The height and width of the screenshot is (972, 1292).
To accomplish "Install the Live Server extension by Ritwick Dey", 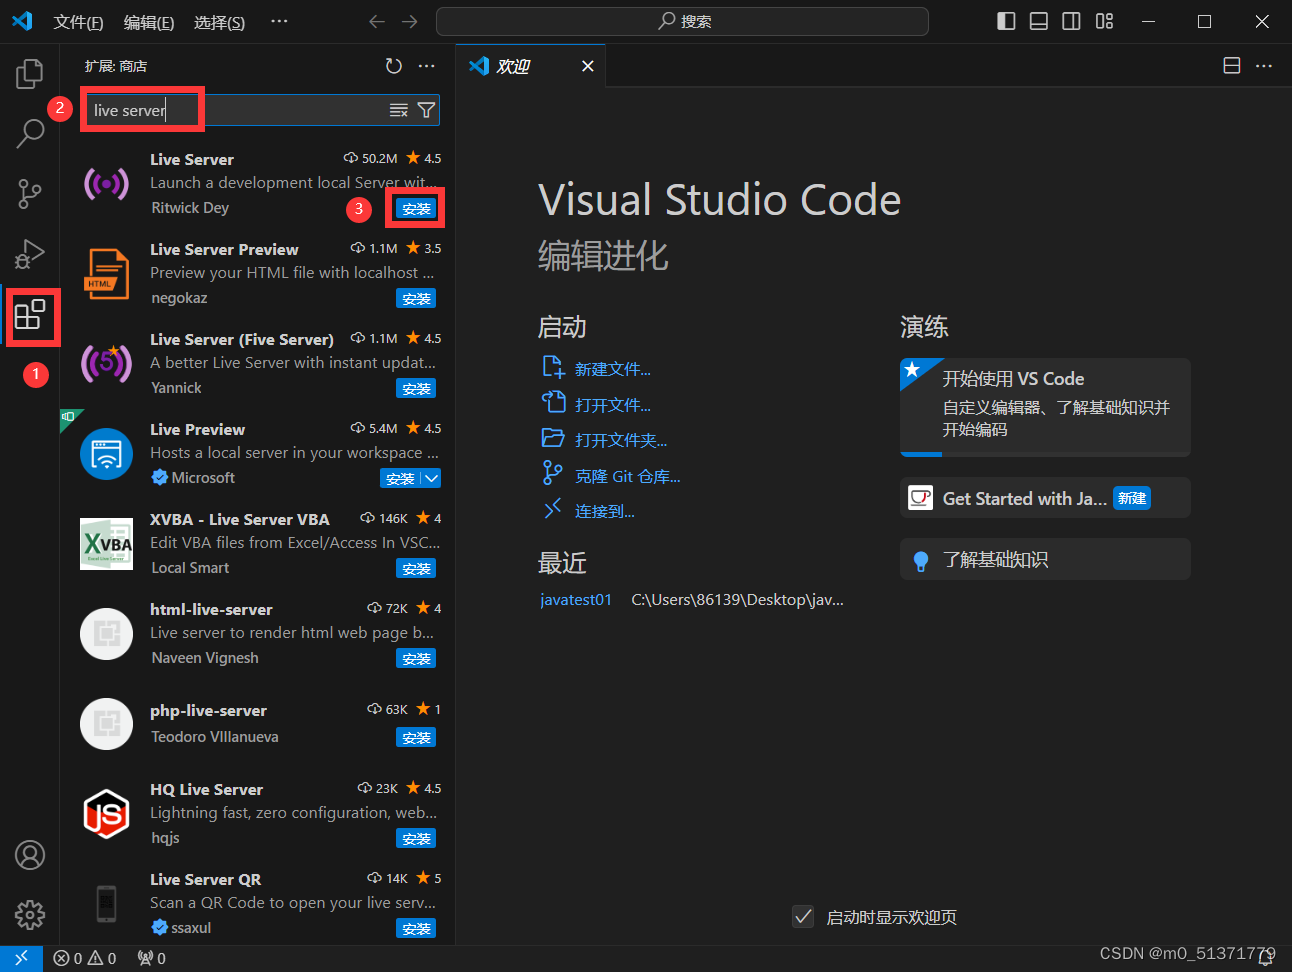I will (416, 209).
